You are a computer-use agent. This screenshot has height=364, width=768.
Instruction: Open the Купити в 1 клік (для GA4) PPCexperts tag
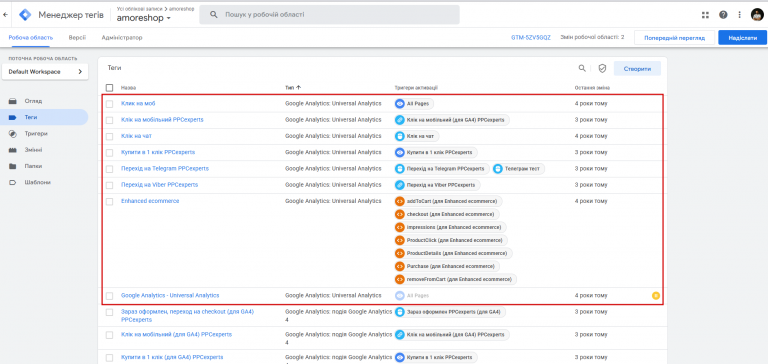pyautogui.click(x=172, y=357)
